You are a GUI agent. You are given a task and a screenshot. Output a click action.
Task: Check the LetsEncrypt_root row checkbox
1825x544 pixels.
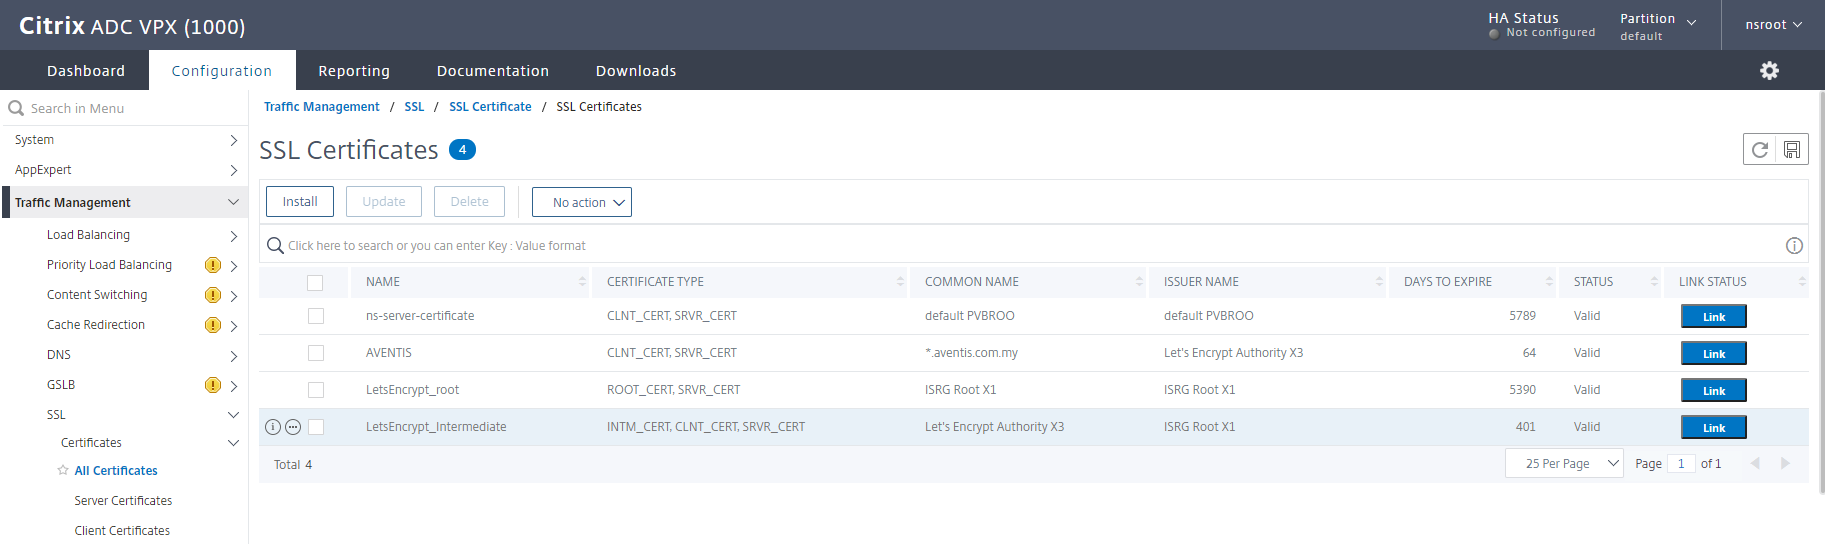coord(316,390)
